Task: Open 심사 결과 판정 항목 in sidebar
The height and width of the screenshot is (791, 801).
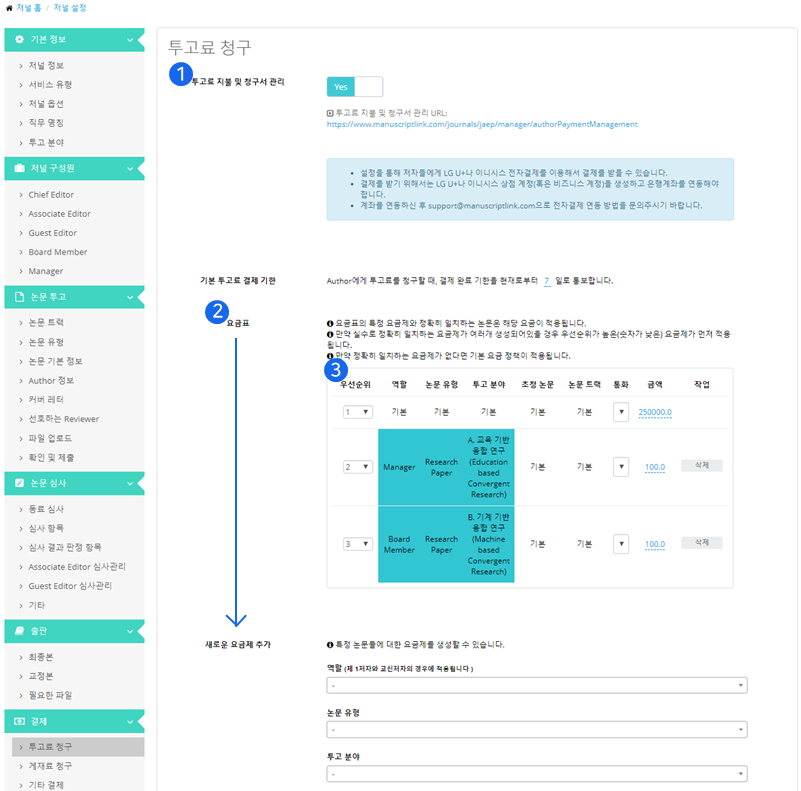Action: 65,547
